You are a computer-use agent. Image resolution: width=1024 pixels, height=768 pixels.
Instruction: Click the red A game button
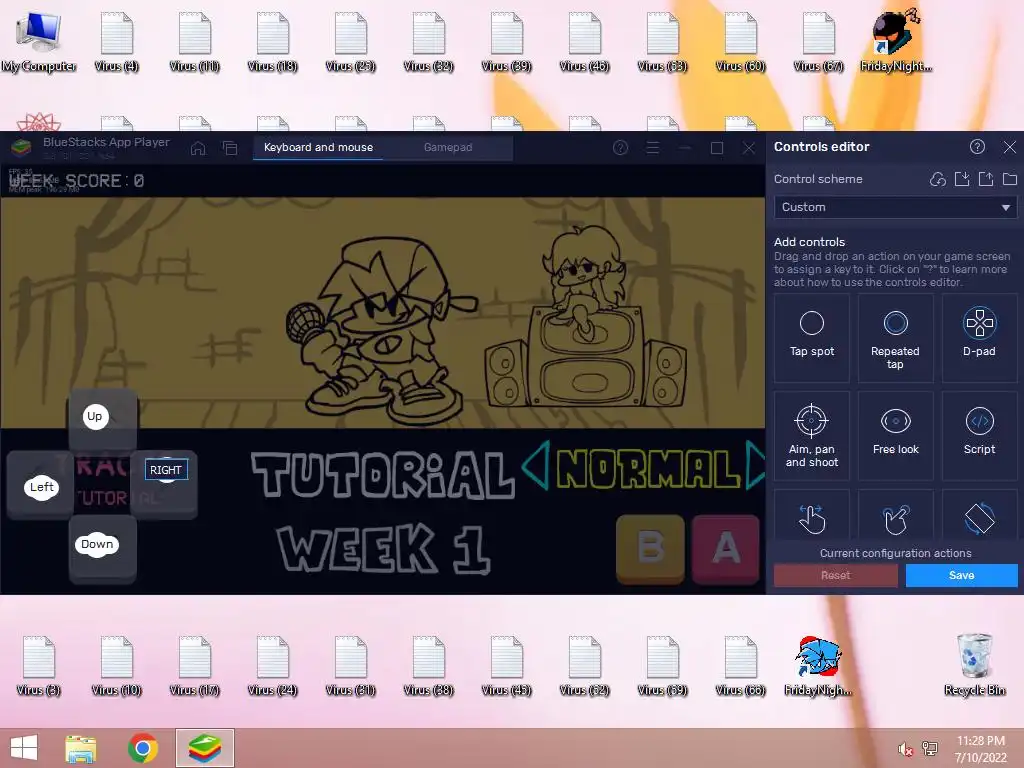(726, 548)
